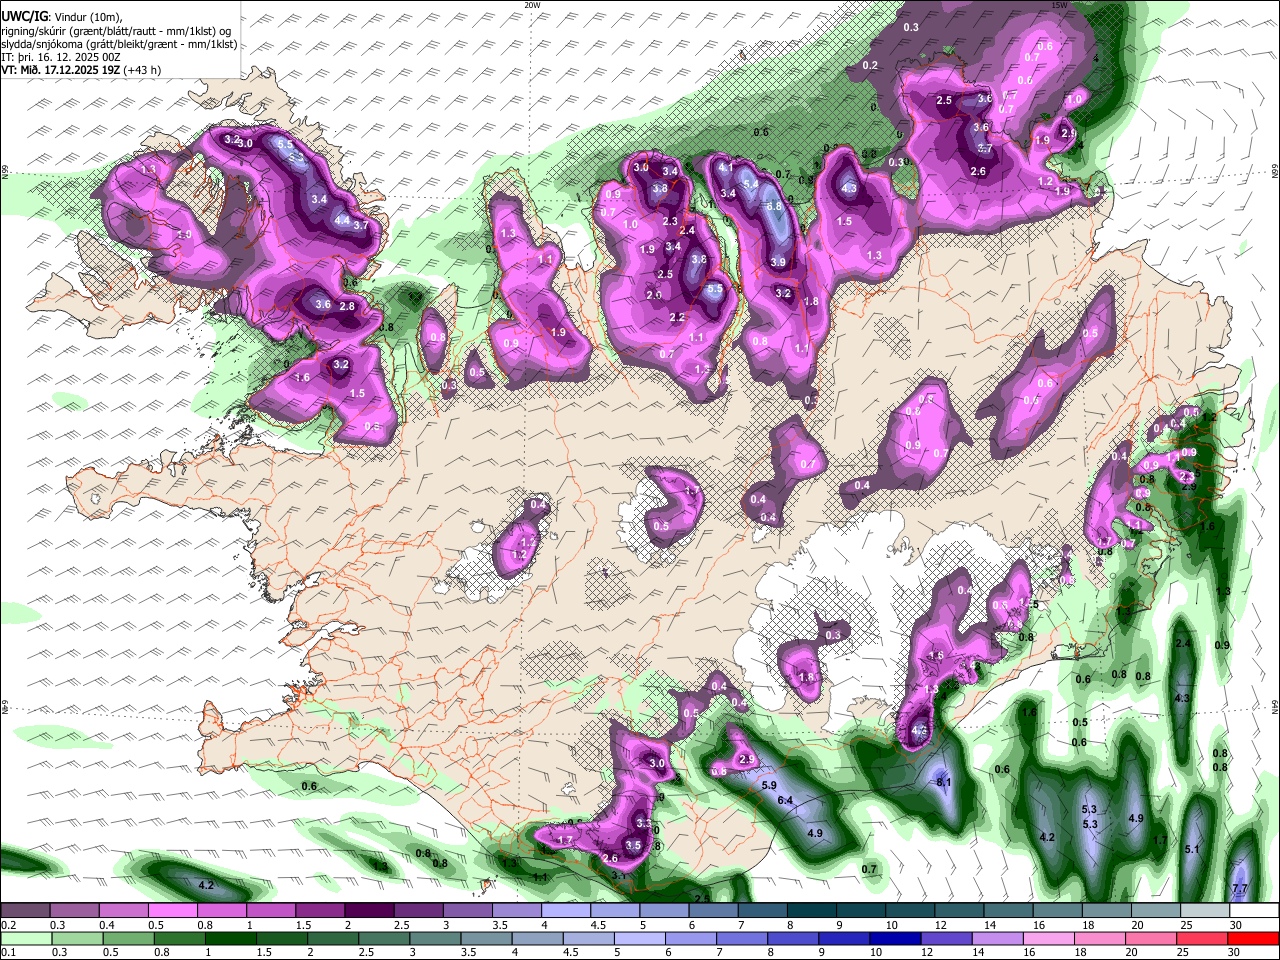Click the lower pink swatch between 16 and 18

pyautogui.click(x=1049, y=938)
